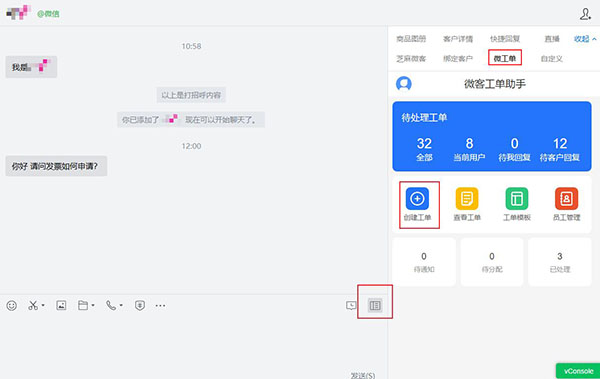Filter 8 tickets for 当前用户
Screen dimensions: 600x379
[470, 149]
